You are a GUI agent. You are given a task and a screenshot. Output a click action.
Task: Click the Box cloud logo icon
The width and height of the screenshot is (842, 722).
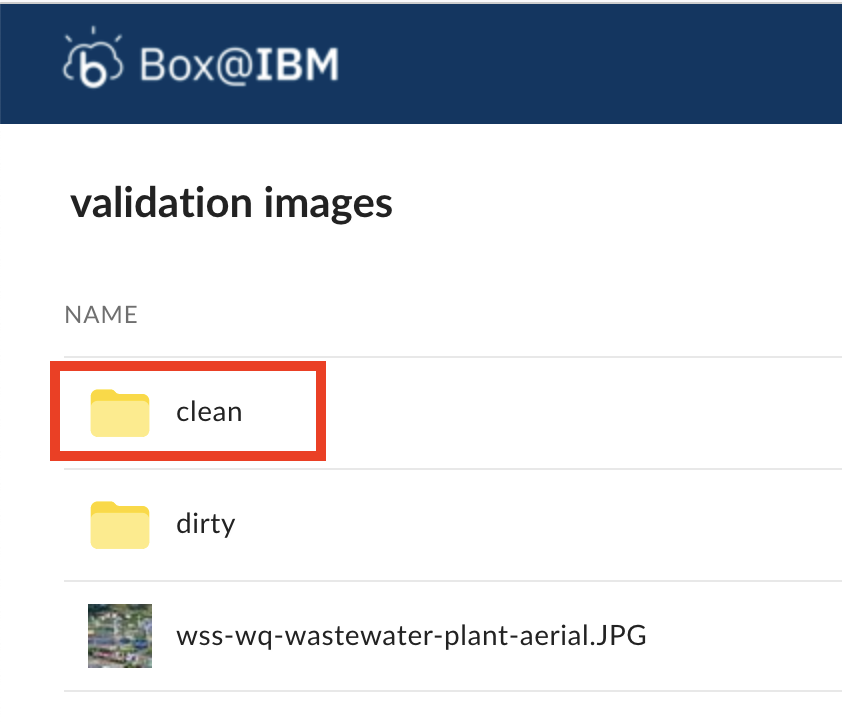[x=93, y=58]
